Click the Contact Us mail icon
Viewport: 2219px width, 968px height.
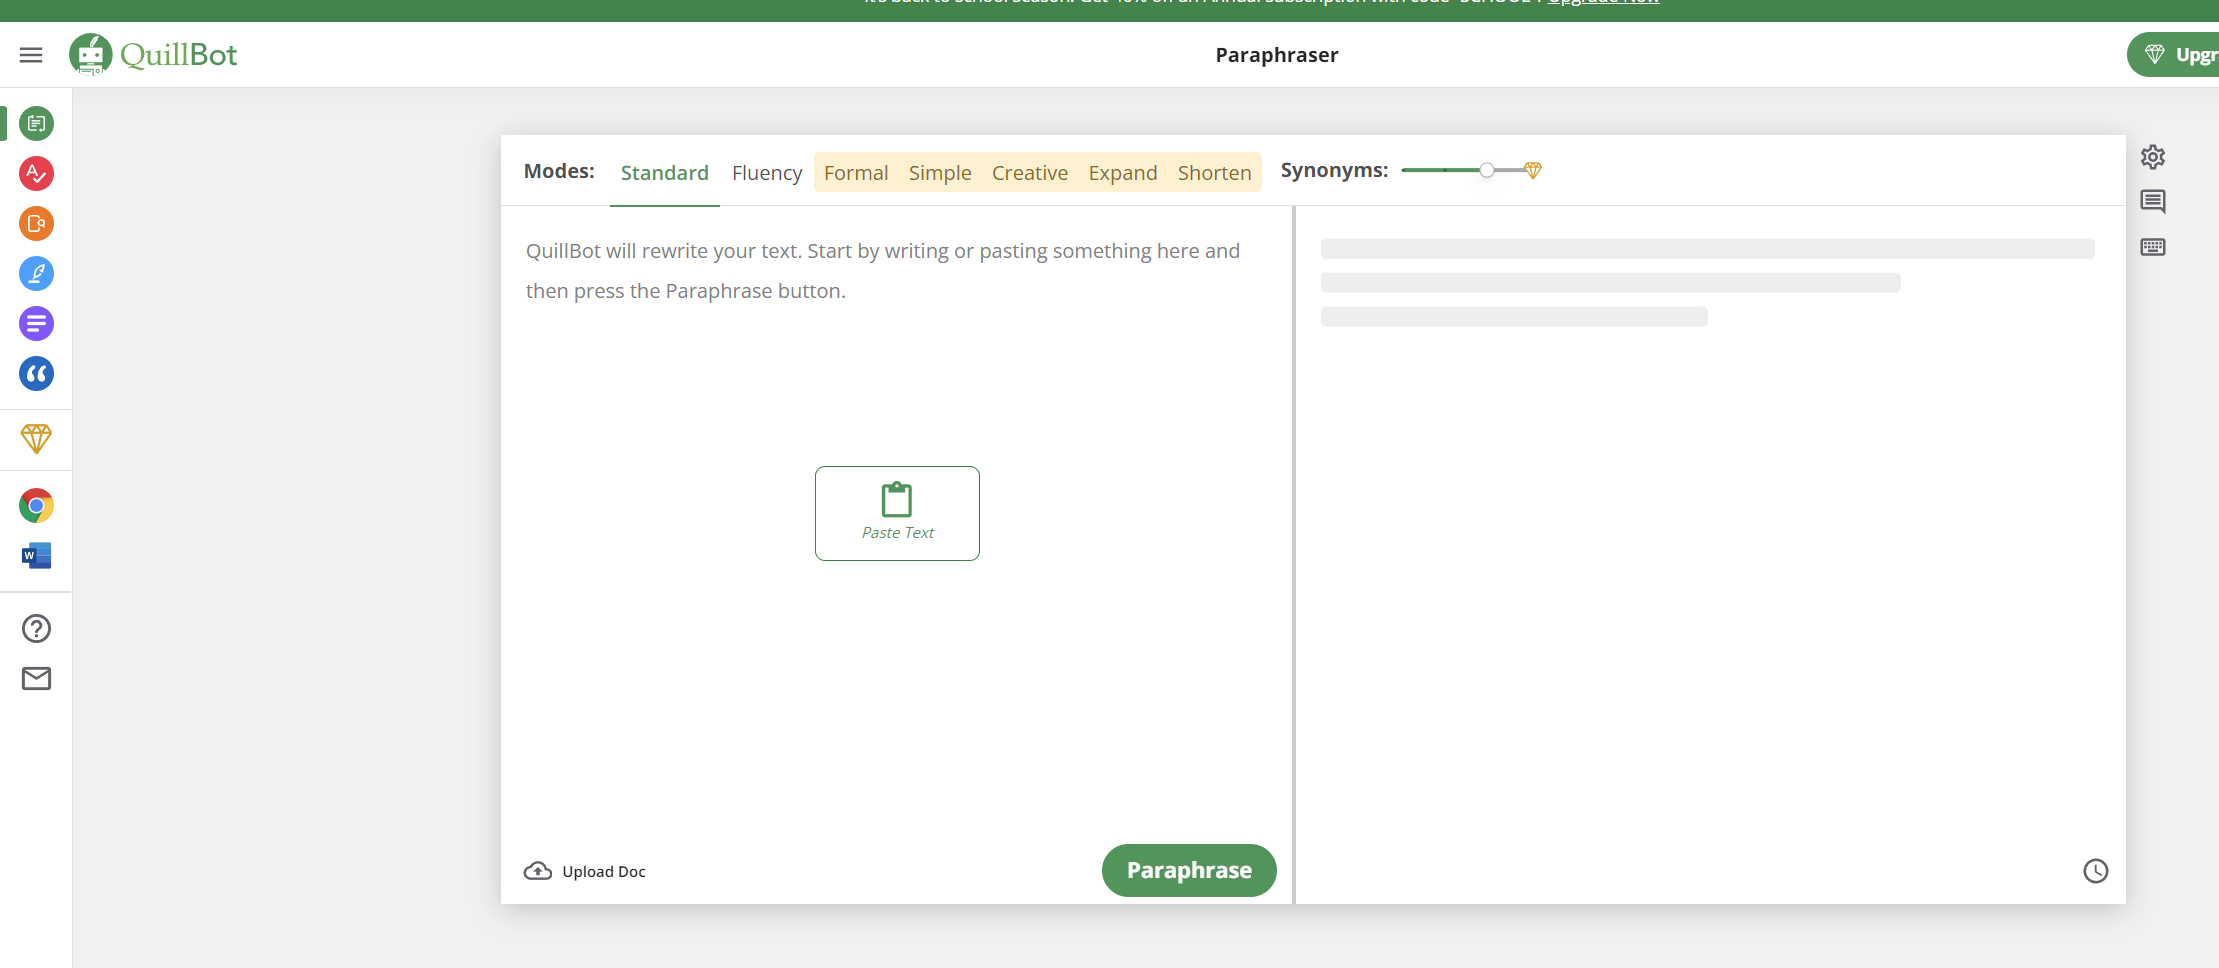click(36, 679)
